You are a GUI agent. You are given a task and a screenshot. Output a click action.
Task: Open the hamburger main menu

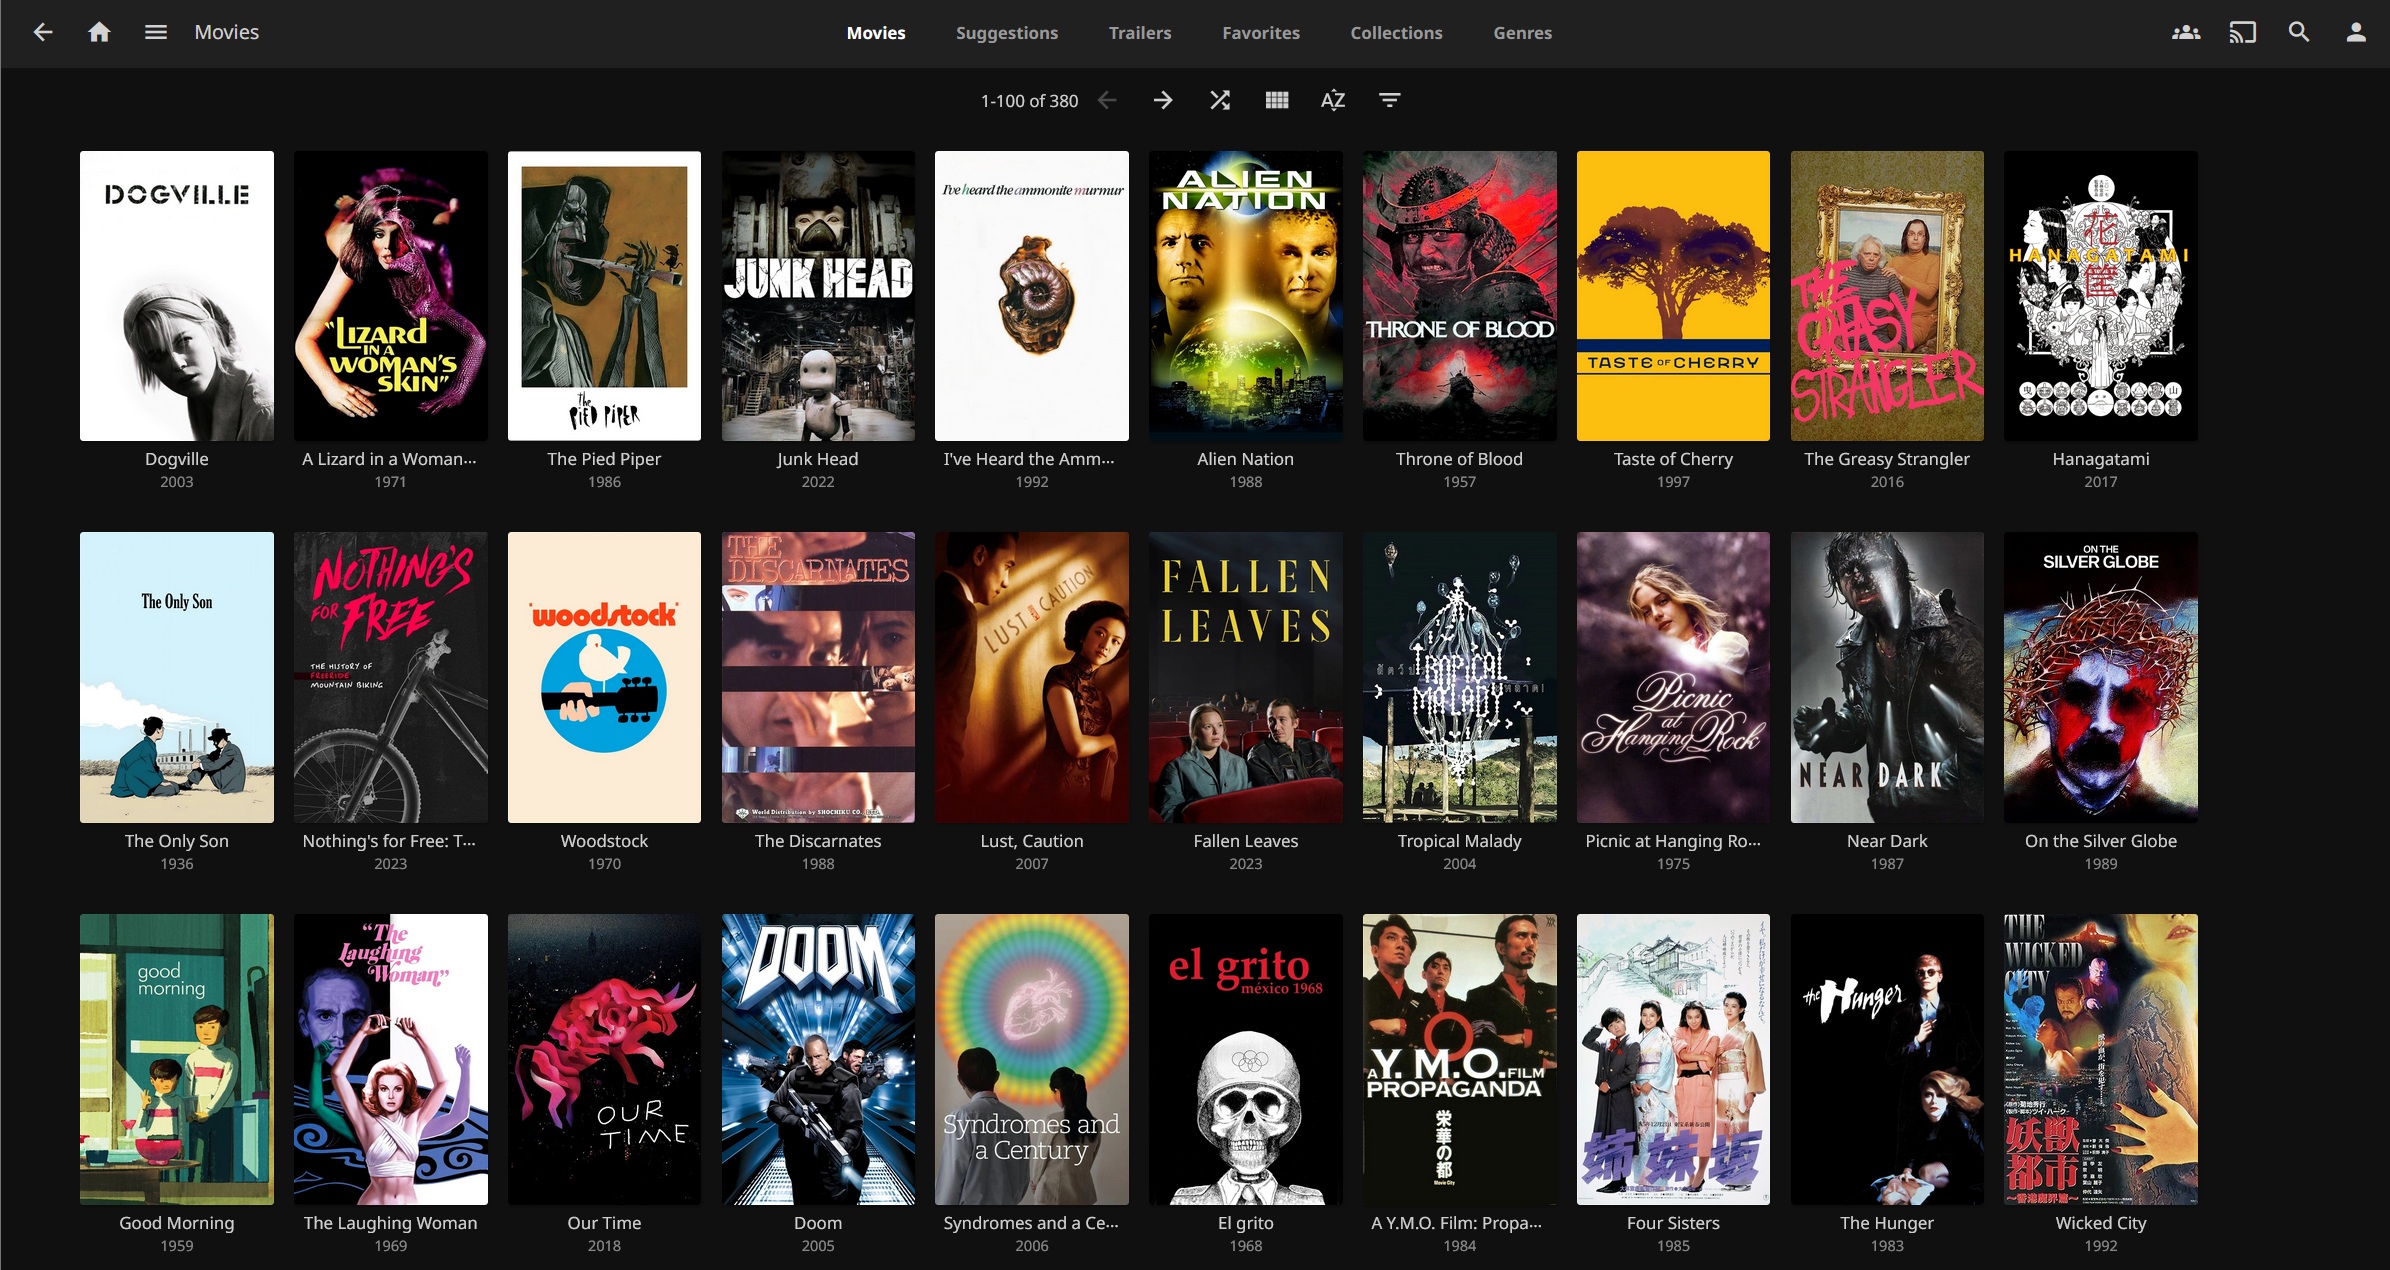[155, 32]
